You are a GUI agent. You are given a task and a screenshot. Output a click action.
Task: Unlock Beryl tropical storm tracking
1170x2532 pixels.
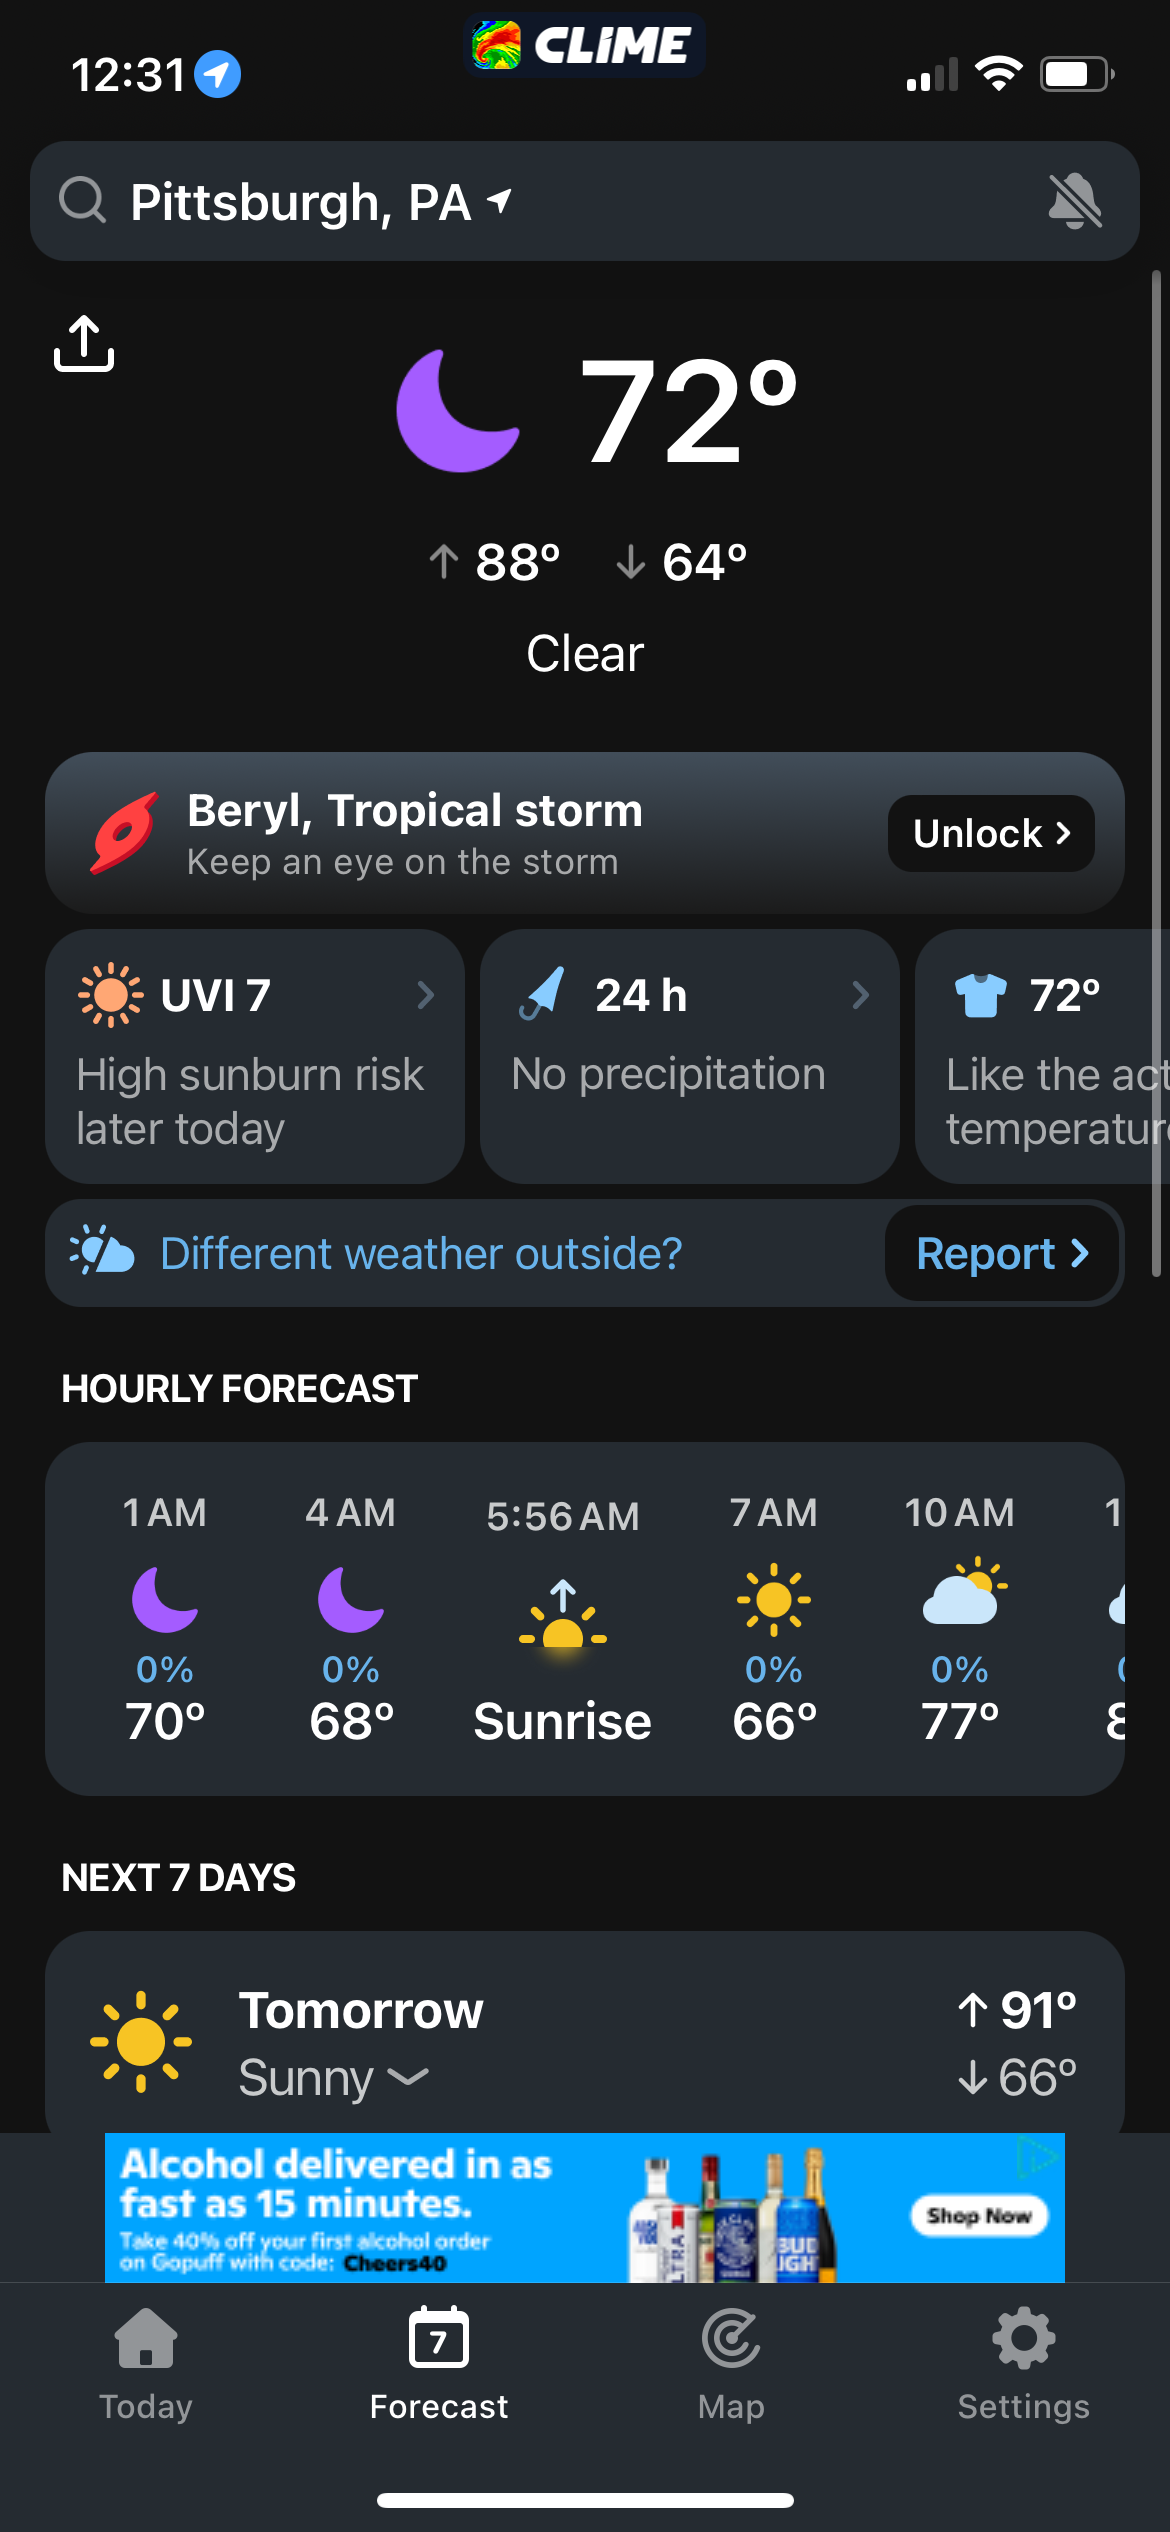click(x=990, y=833)
